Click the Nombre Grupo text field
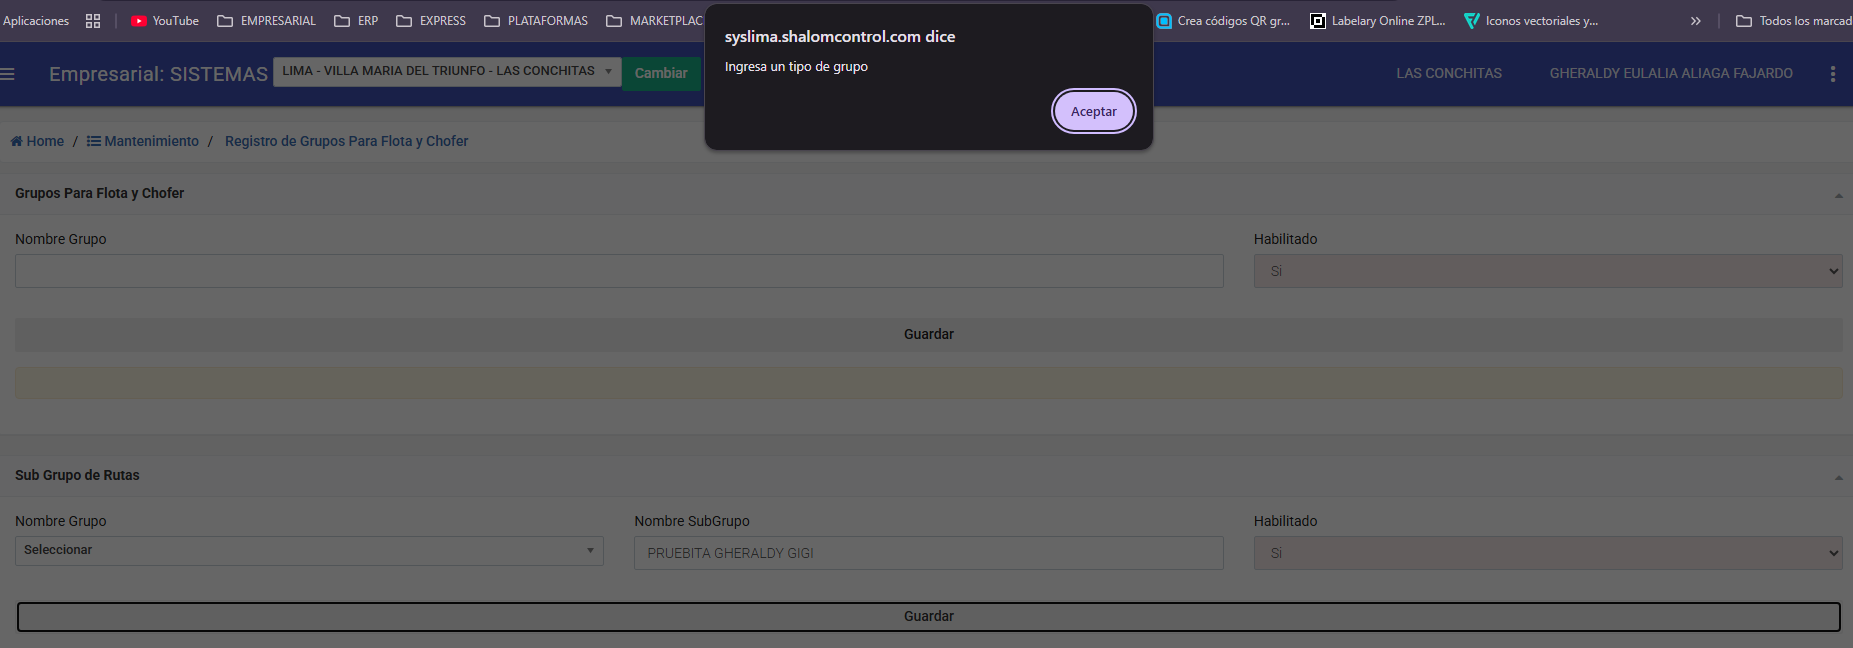Screen dimensions: 1853x648 pos(619,271)
